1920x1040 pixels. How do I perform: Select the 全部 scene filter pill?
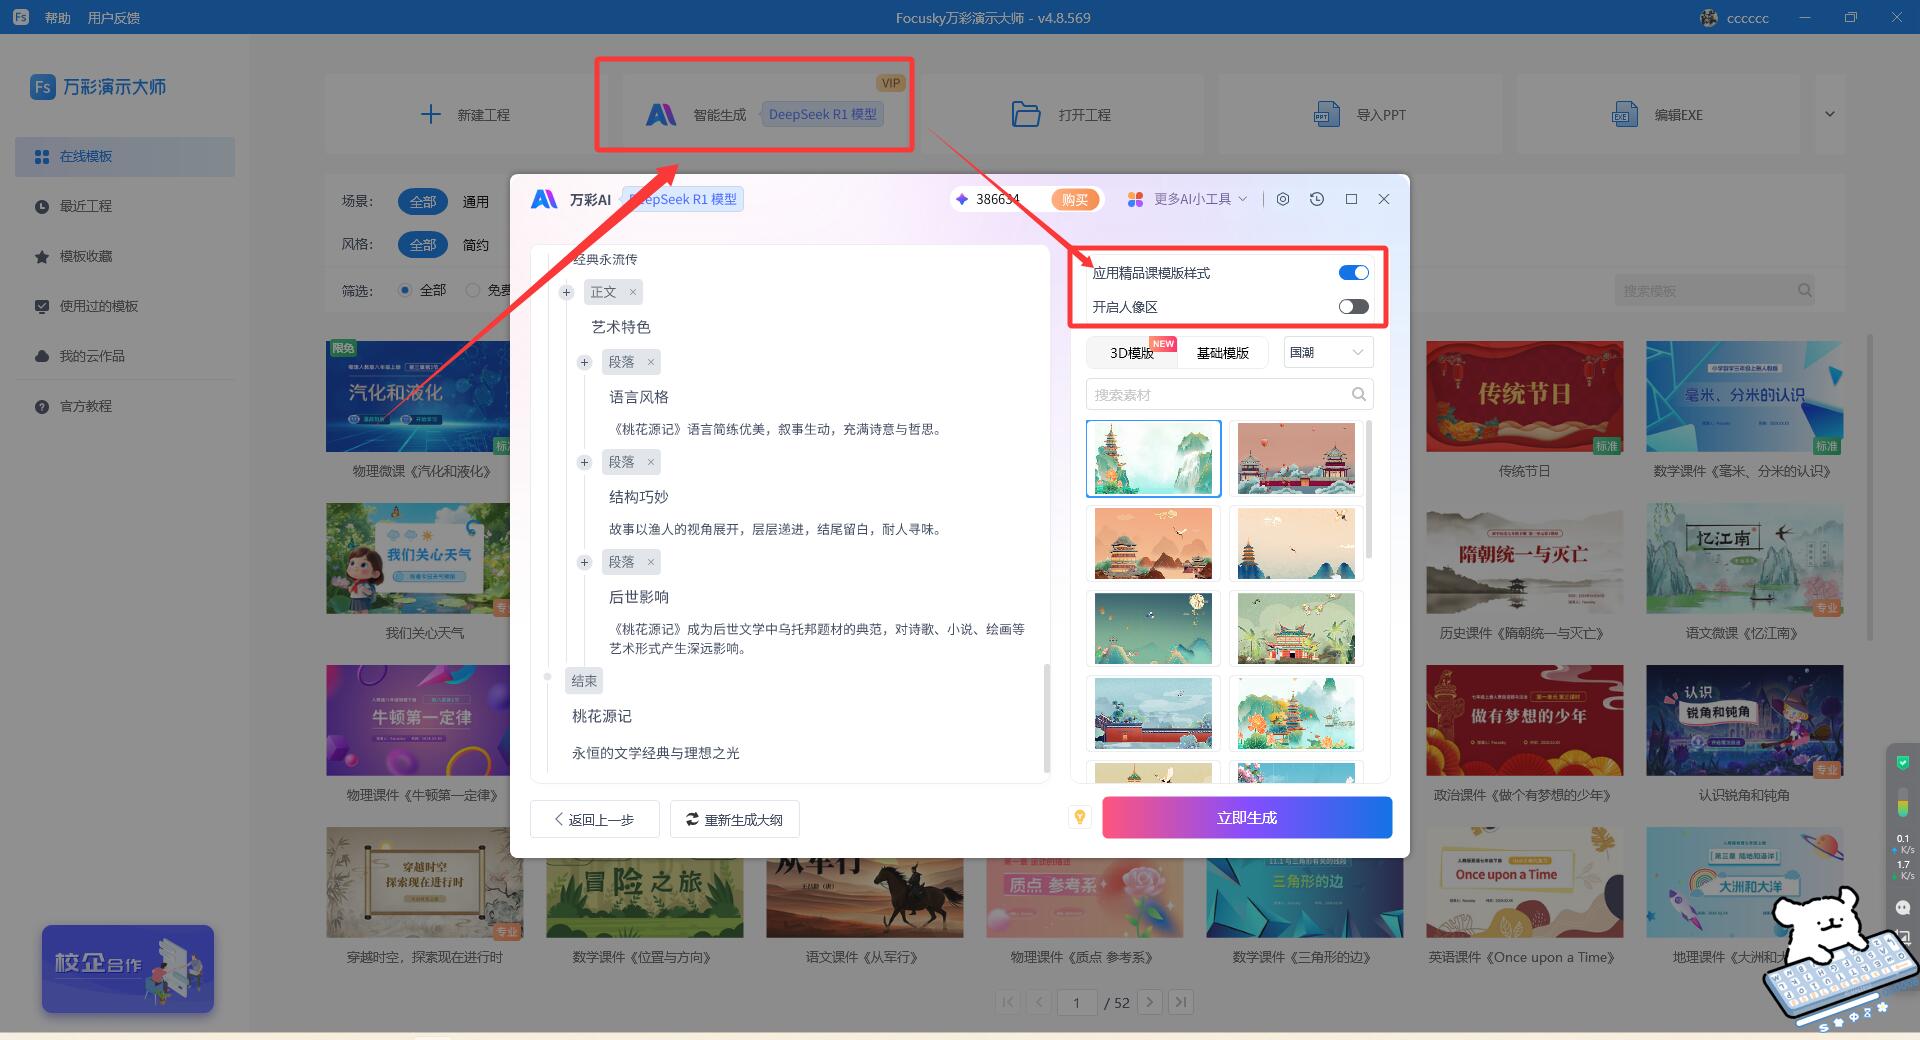coord(423,201)
